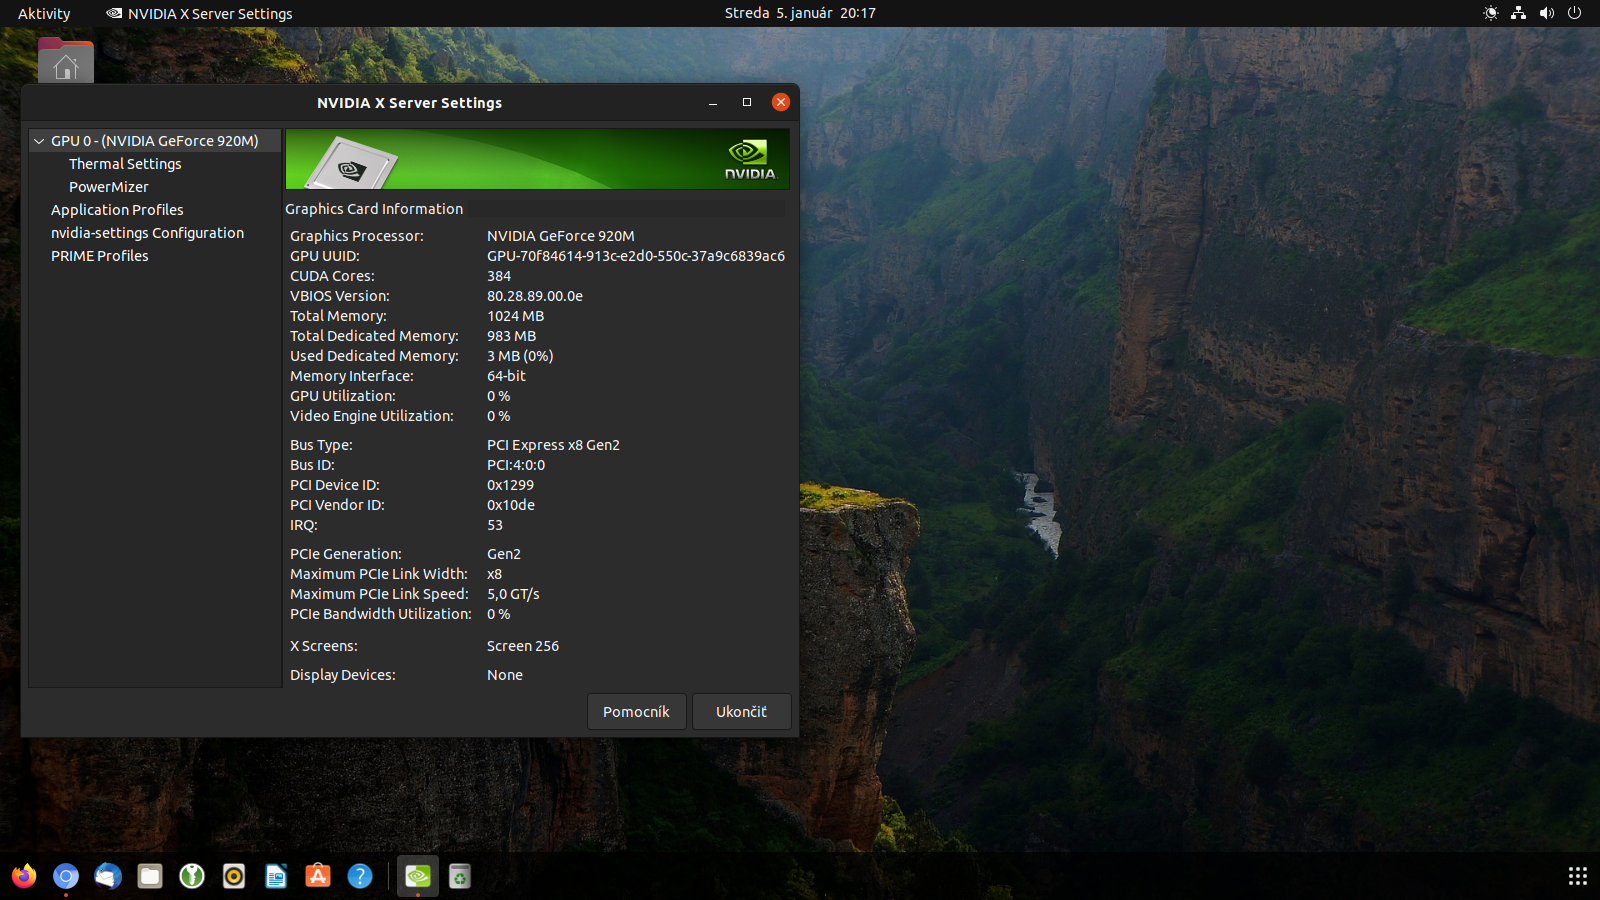
Task: Click the Ukončiť quit button
Action: coord(741,712)
